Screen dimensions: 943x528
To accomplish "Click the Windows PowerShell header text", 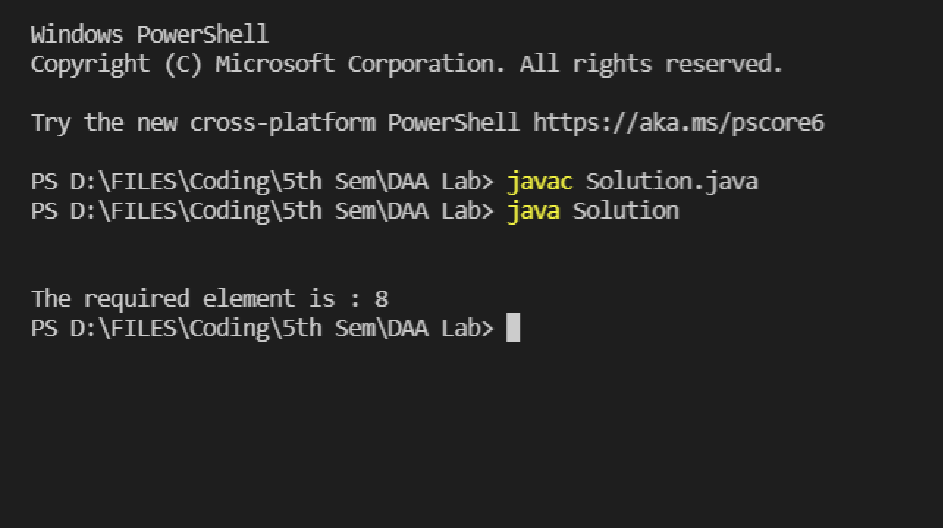I will point(150,34).
